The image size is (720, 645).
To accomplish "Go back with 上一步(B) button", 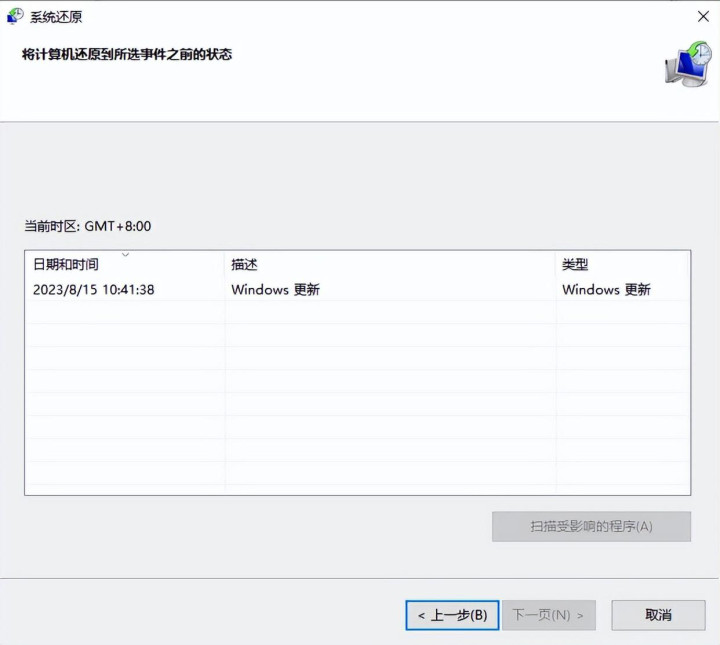I will tap(452, 615).
